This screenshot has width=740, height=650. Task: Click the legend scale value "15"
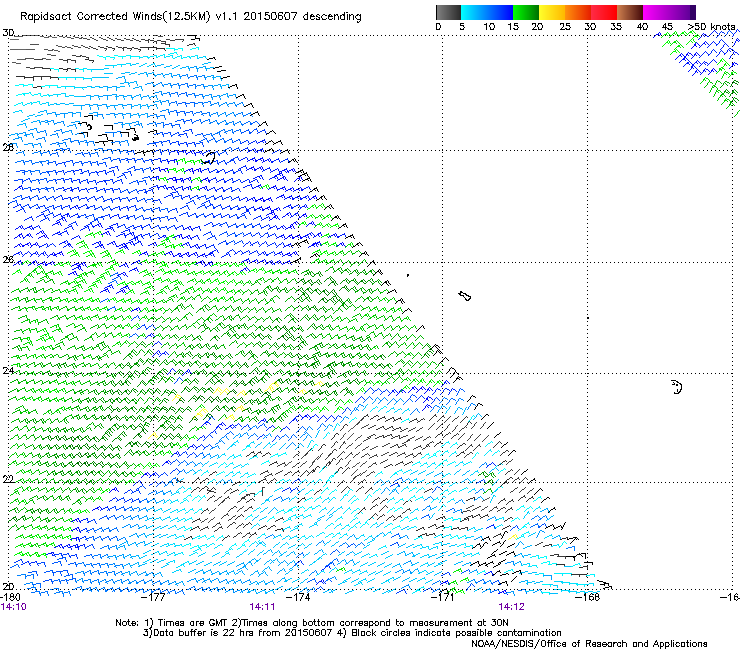513,26
